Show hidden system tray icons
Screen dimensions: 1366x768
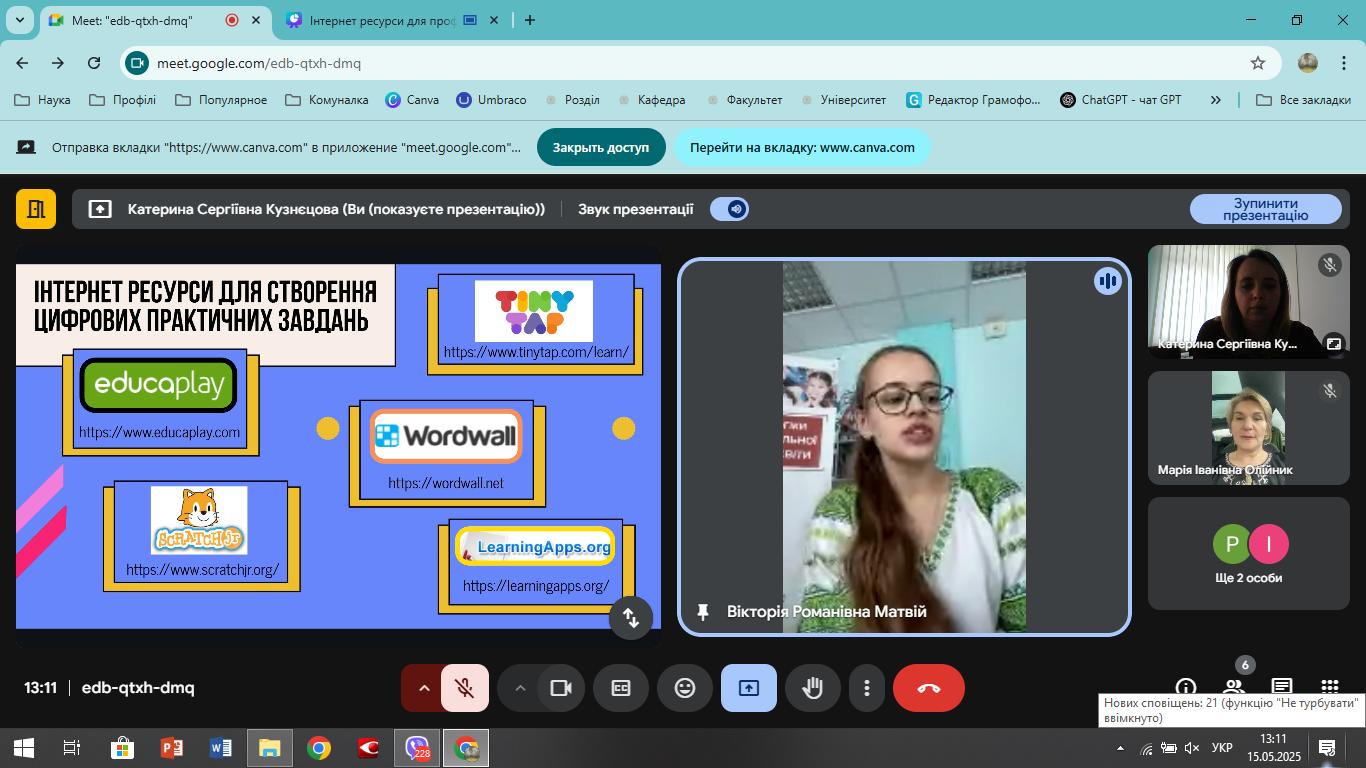tap(1120, 748)
